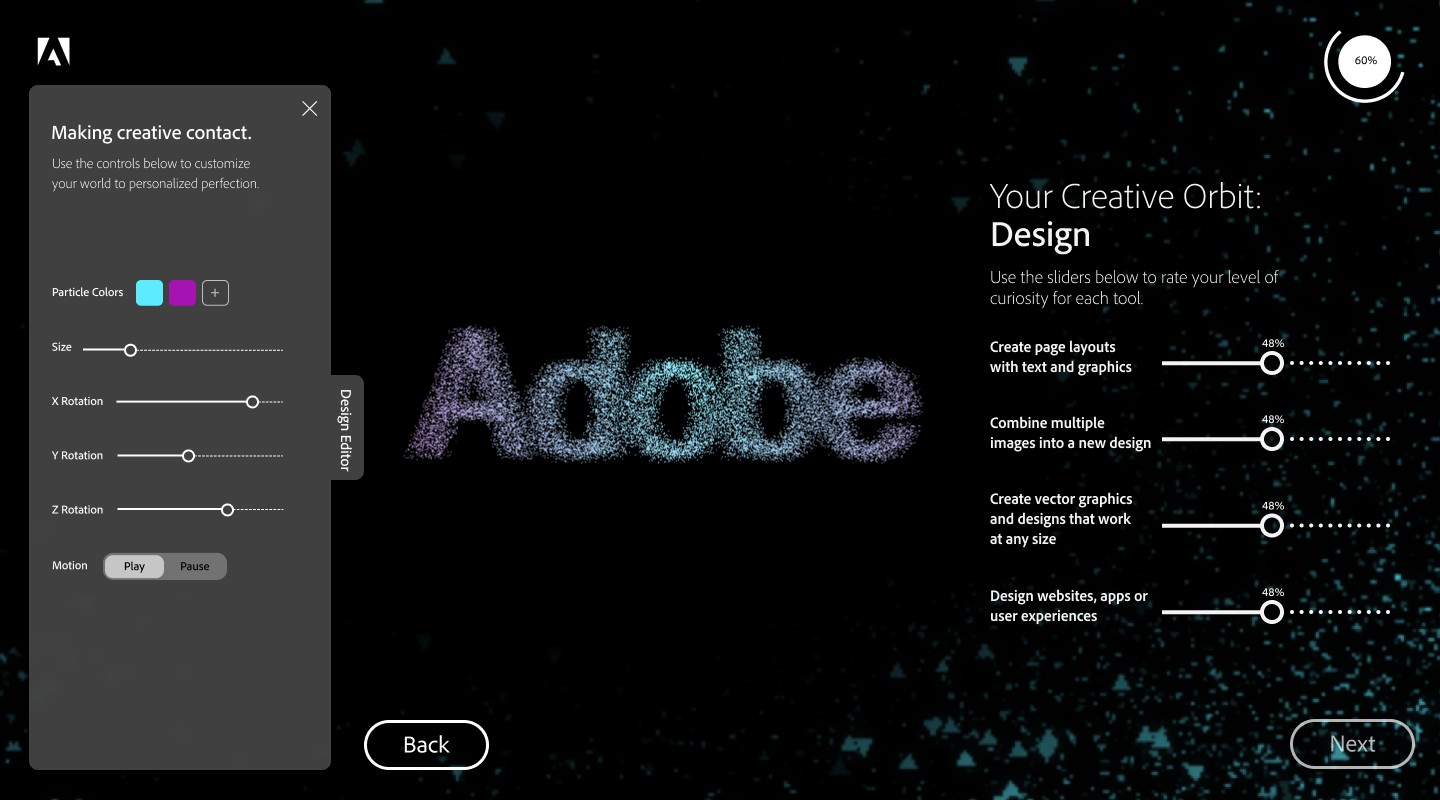
Task: Click the 60% progress indicator
Action: pos(1365,61)
